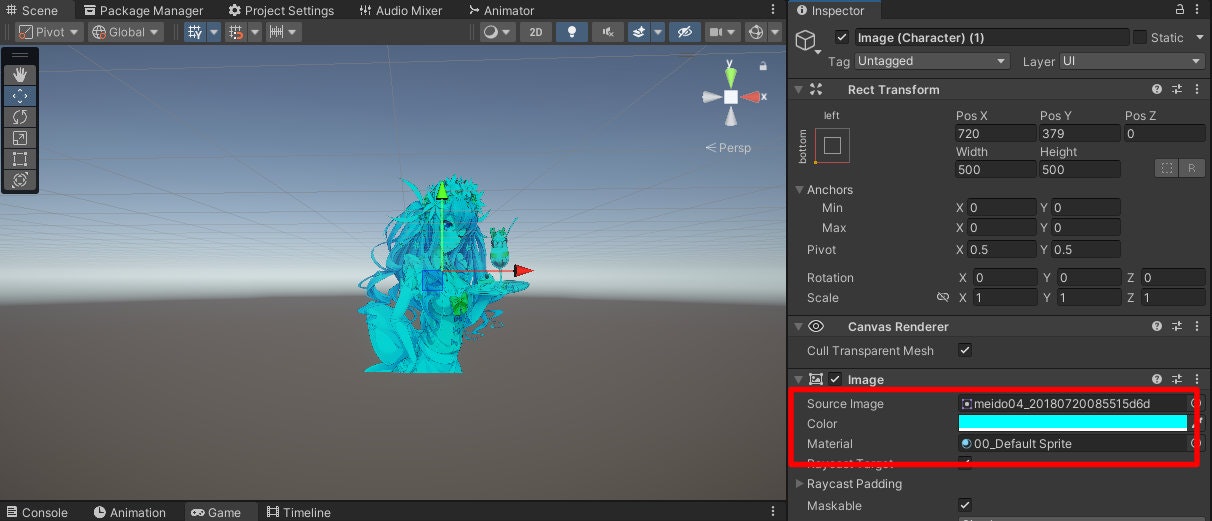Screen dimensions: 1212x521
Task: Switch to the Scene tab
Action: coord(34,10)
